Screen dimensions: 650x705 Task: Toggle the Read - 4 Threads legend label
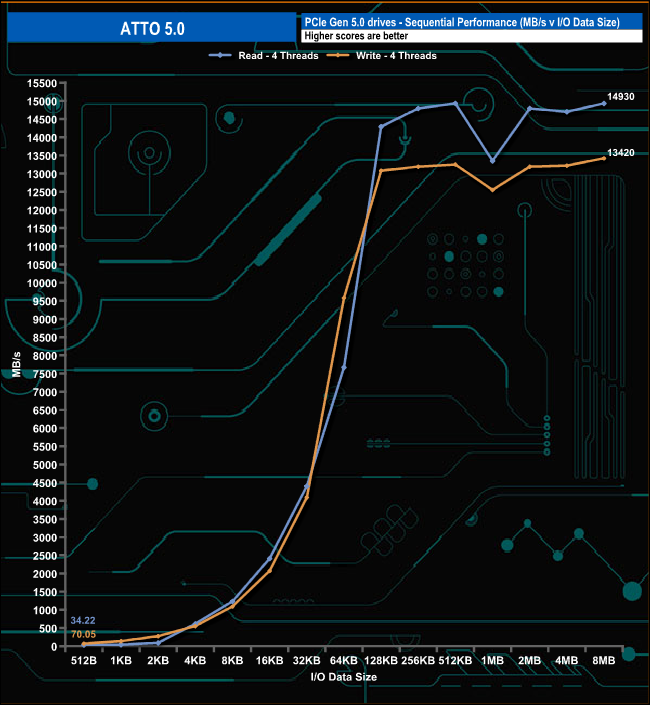point(278,56)
